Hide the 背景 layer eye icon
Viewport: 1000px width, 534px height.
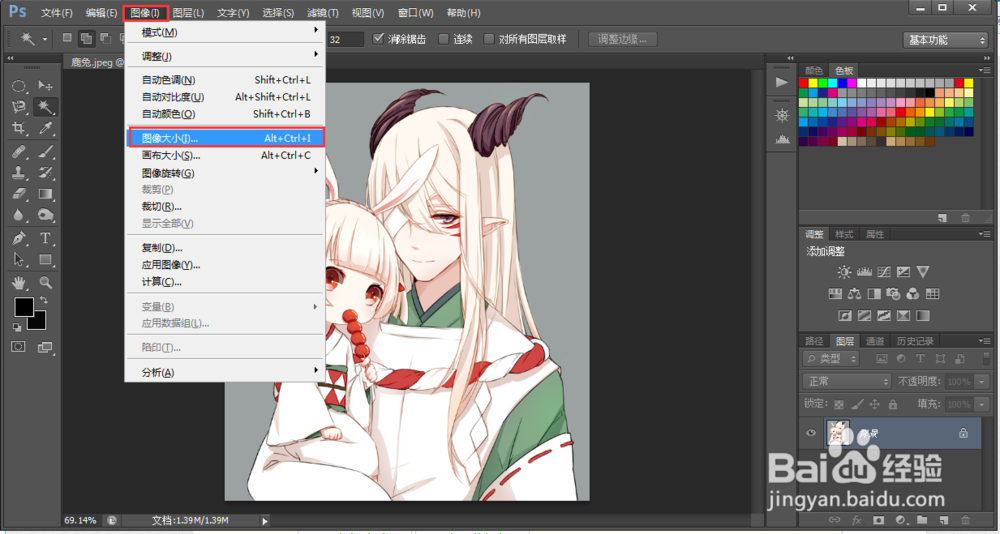click(811, 433)
